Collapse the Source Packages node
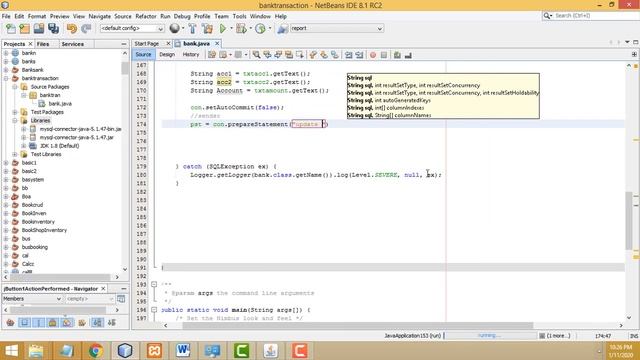 [15, 87]
